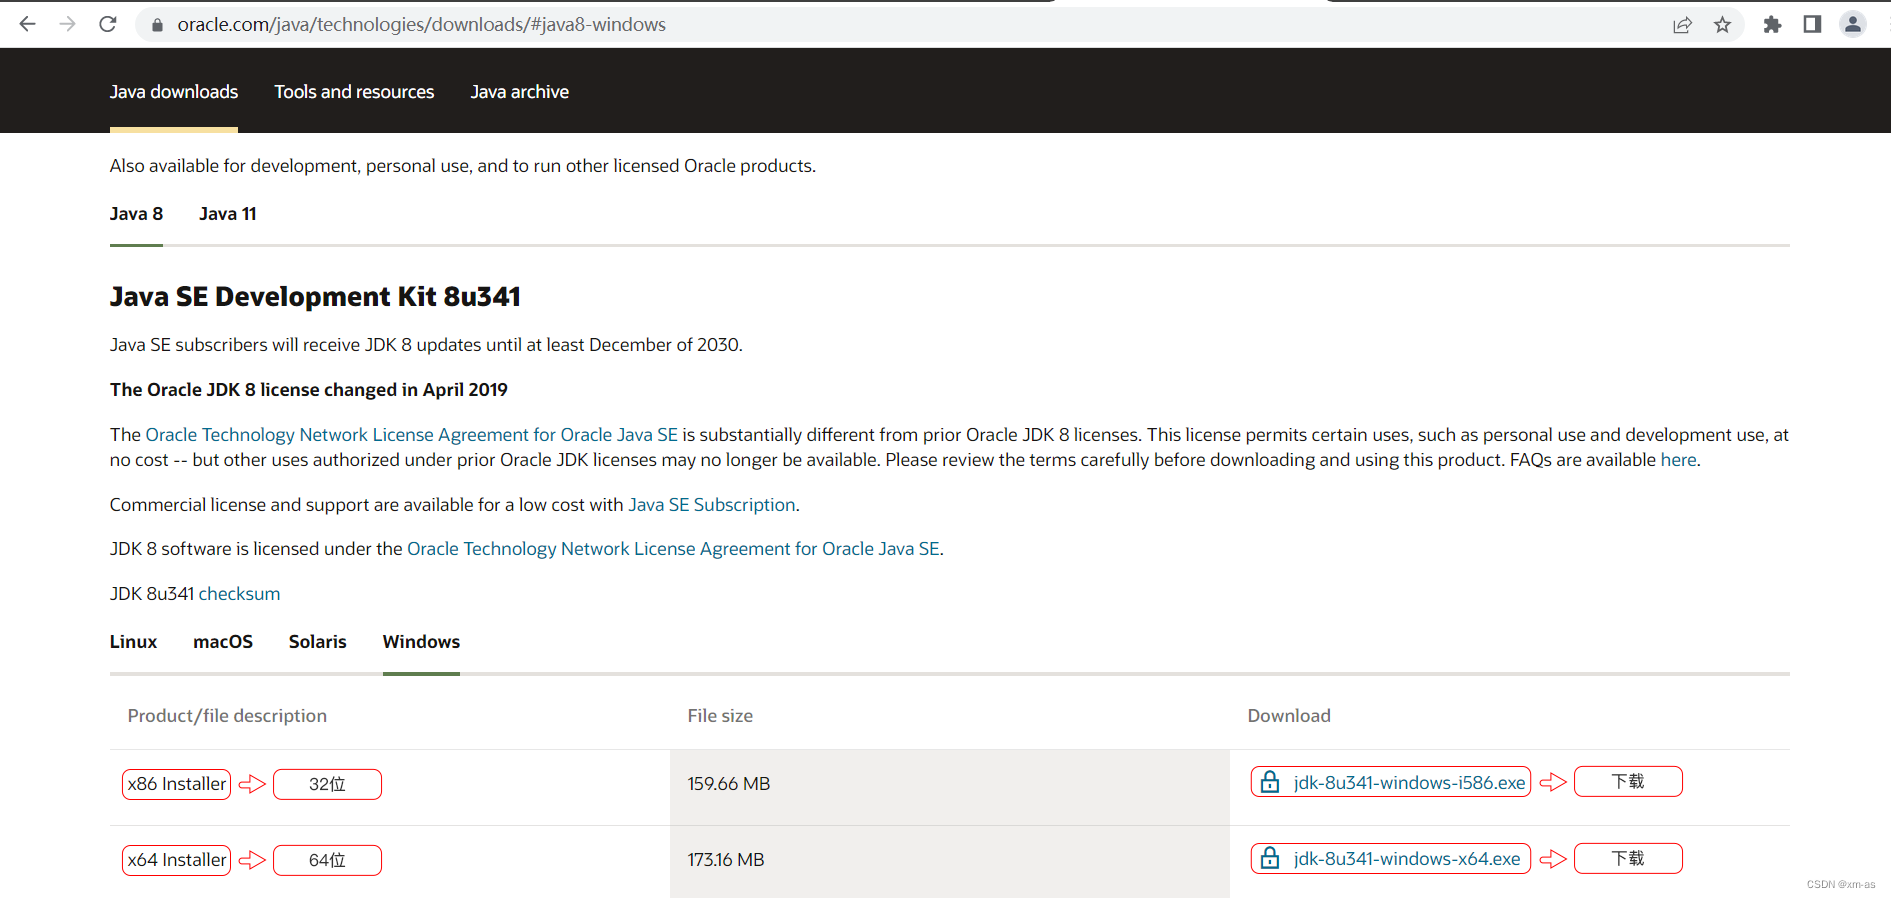Viewport: 1891px width, 898px height.
Task: Bookmark this page with the star icon
Action: (1722, 25)
